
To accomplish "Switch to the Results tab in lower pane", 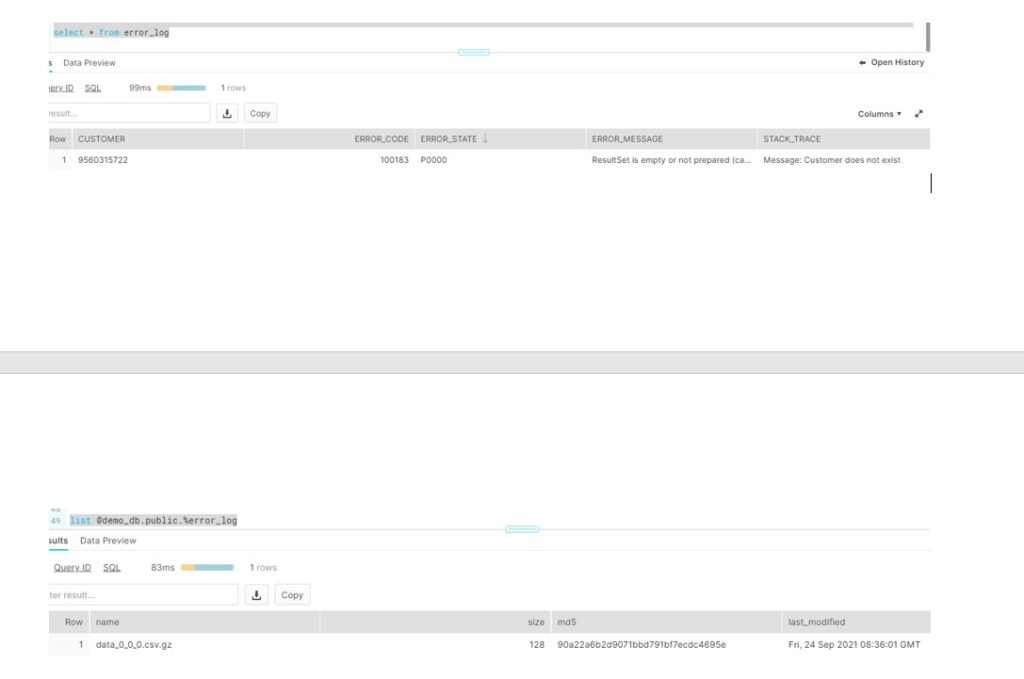I will pos(58,540).
